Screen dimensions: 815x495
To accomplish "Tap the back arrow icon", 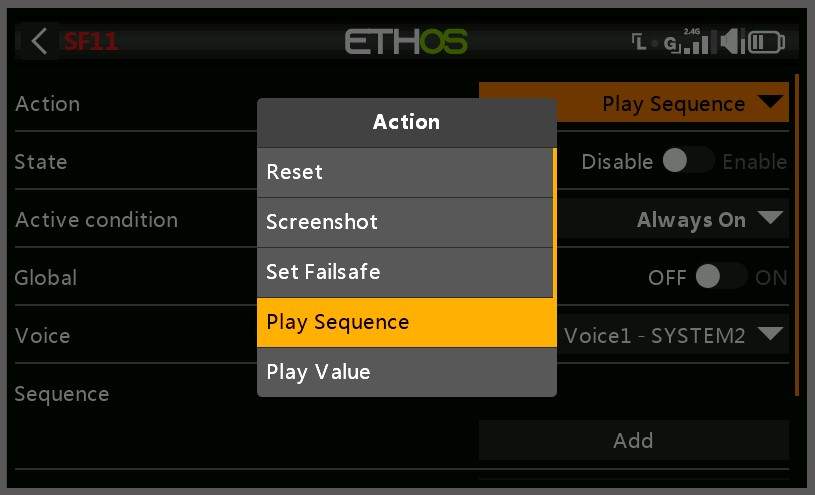I will click(39, 41).
